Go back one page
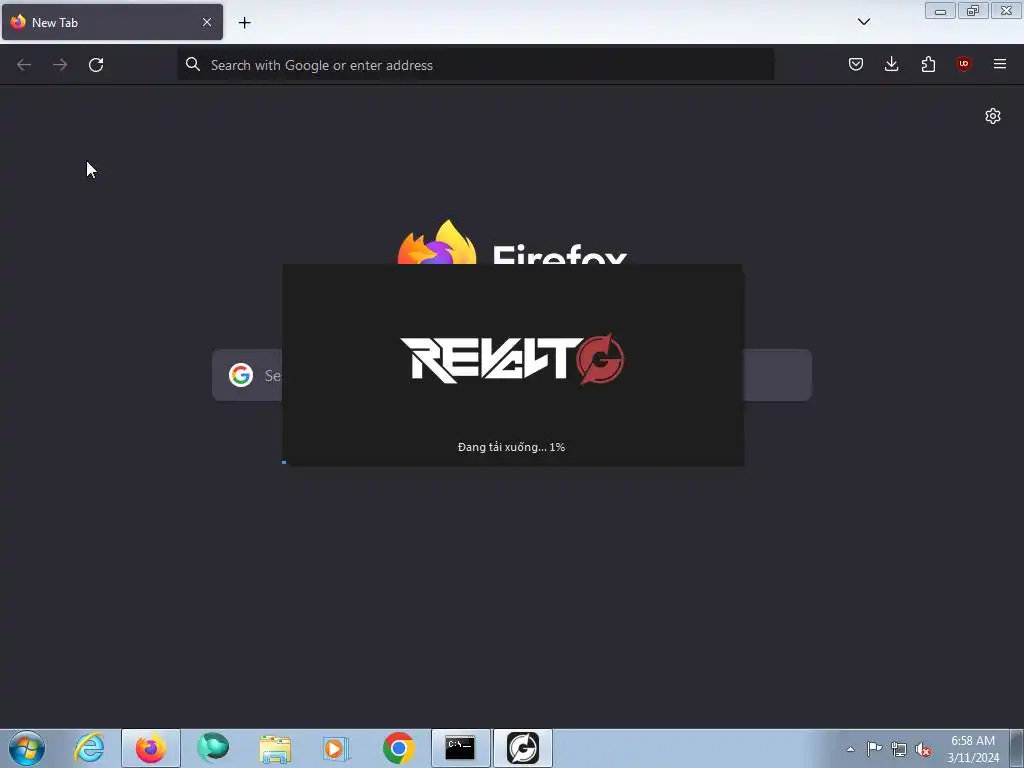This screenshot has width=1024, height=768. pos(24,65)
